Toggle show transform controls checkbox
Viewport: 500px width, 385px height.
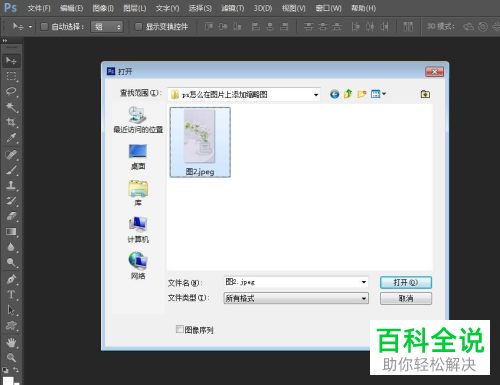(x=138, y=27)
